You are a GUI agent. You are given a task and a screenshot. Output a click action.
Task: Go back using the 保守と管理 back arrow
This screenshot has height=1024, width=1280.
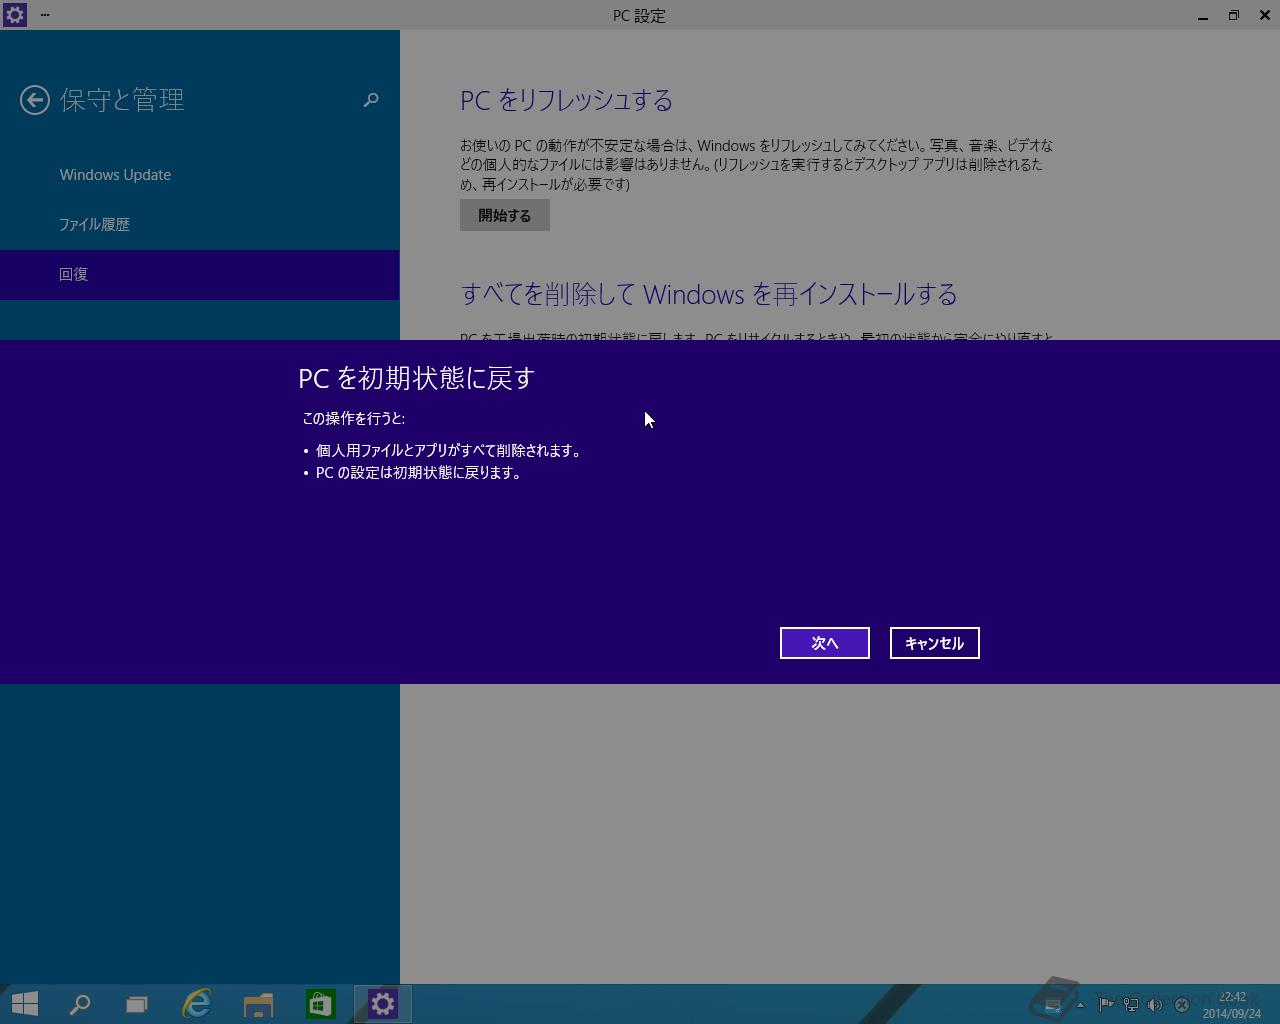(x=35, y=100)
